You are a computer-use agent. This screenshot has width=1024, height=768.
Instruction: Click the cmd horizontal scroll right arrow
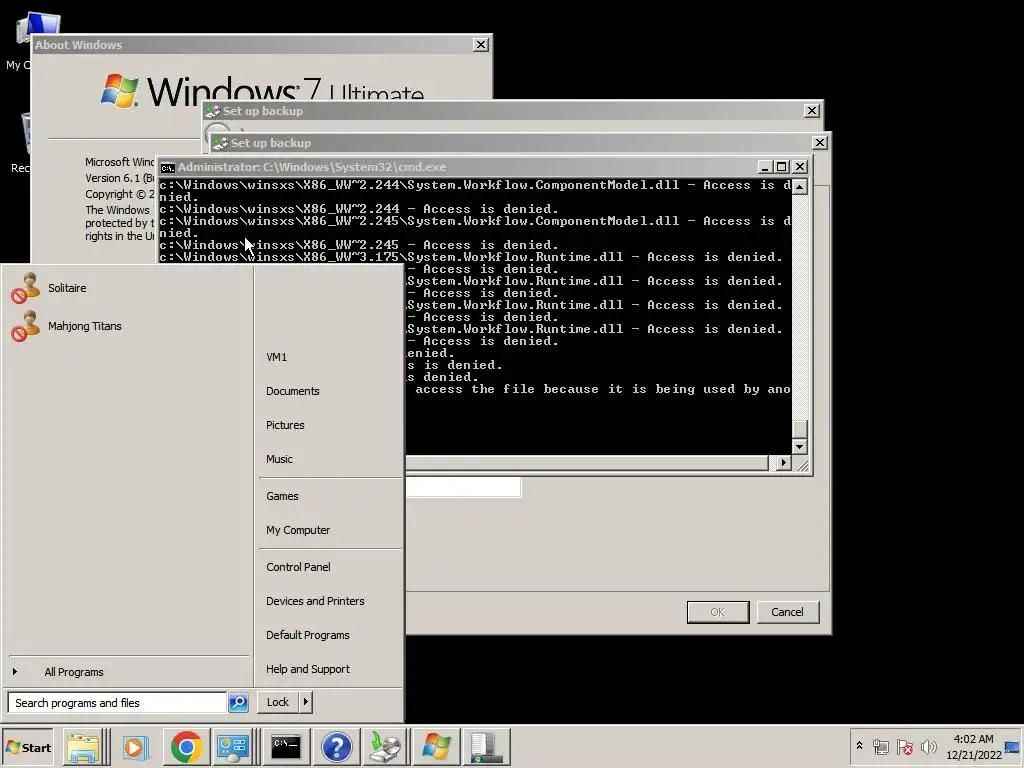[784, 462]
